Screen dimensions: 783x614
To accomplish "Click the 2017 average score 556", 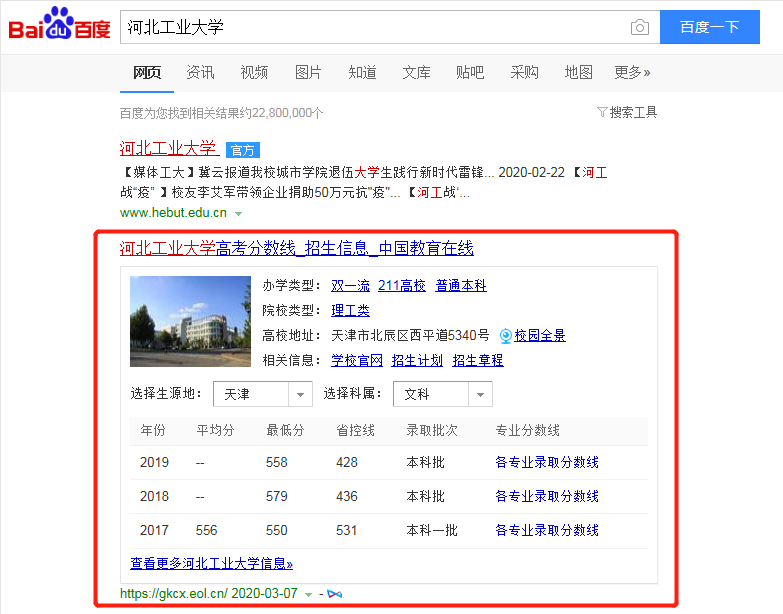I will pyautogui.click(x=206, y=530).
